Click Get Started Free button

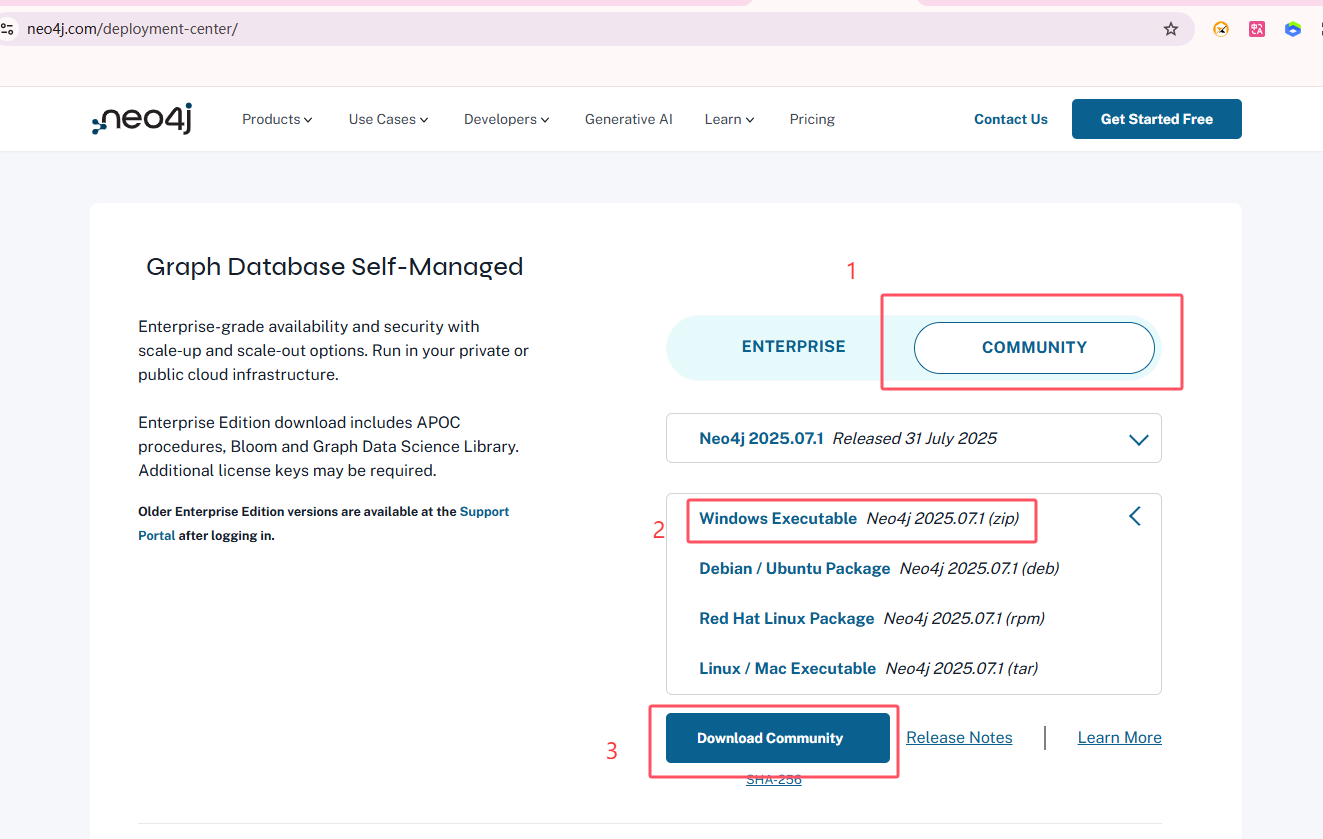[1157, 119]
